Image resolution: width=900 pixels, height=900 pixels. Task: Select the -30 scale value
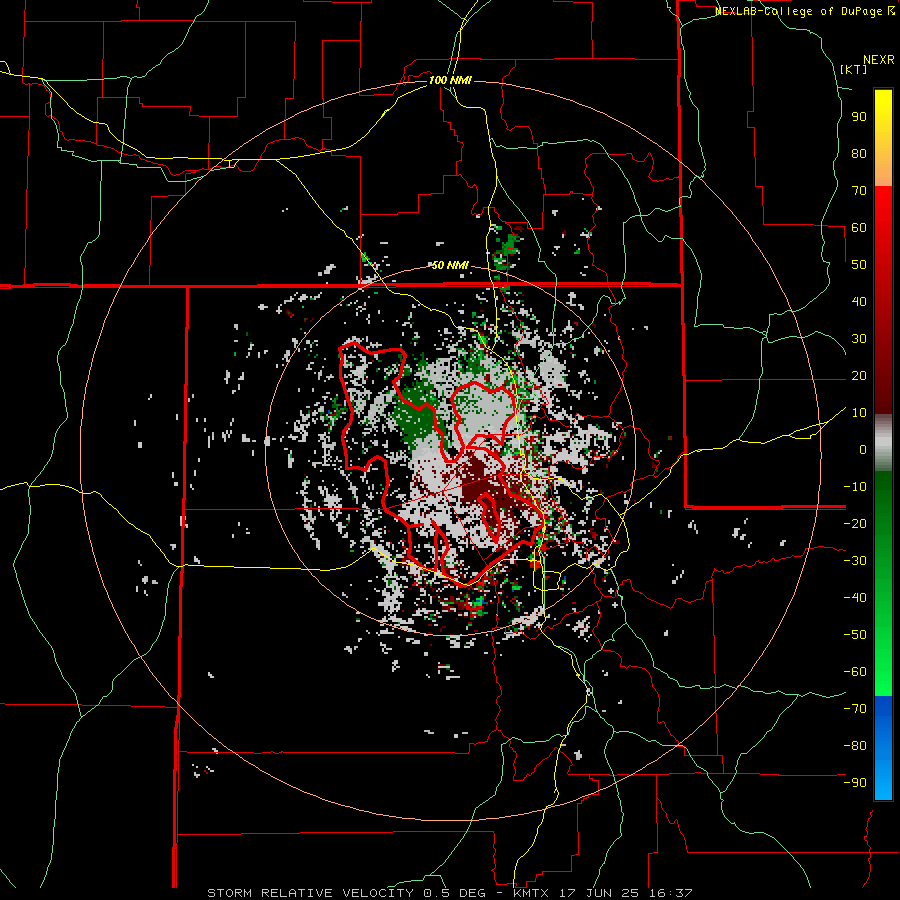[x=855, y=561]
